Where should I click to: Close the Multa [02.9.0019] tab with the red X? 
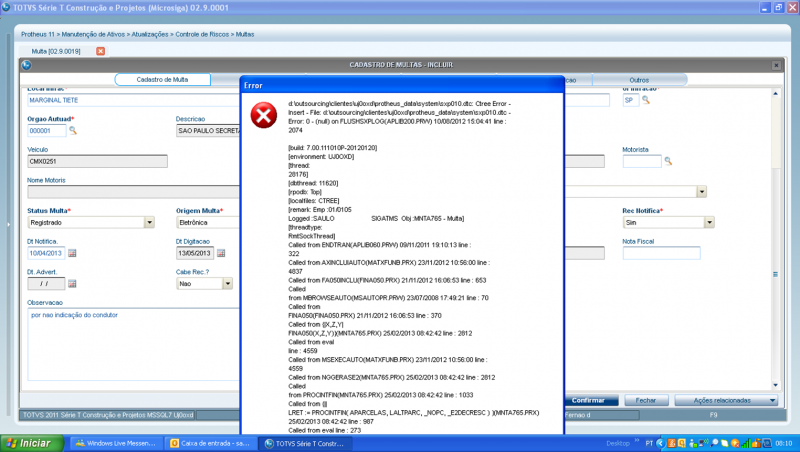coord(101,51)
